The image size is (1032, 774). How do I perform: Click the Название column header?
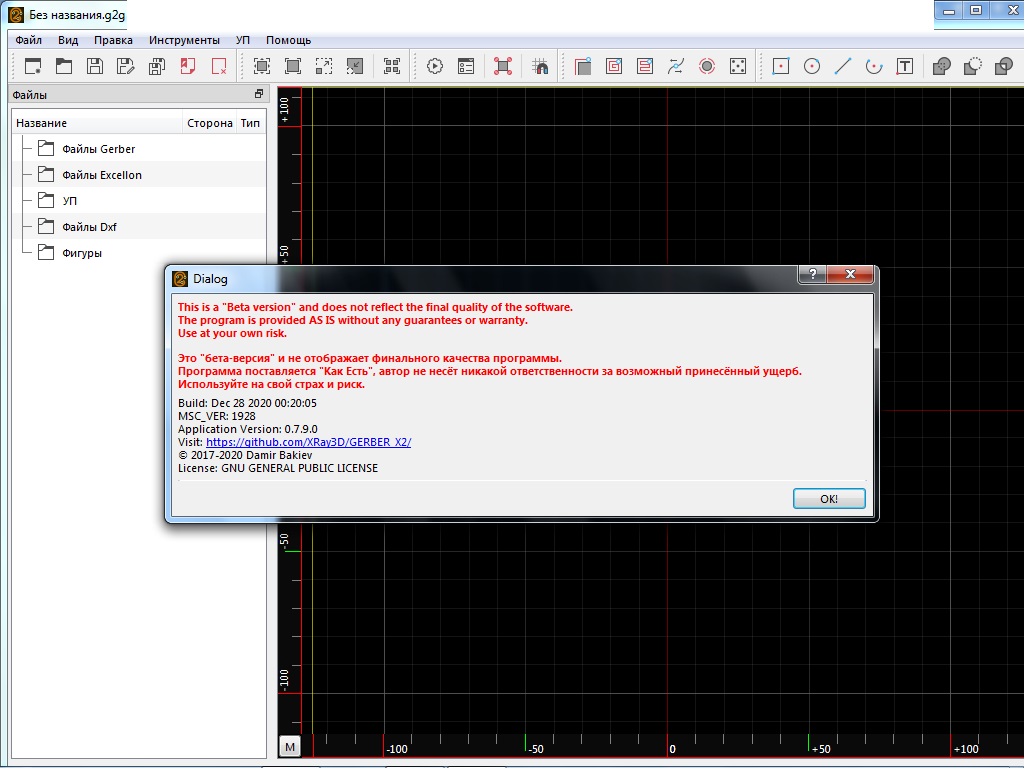coord(97,123)
